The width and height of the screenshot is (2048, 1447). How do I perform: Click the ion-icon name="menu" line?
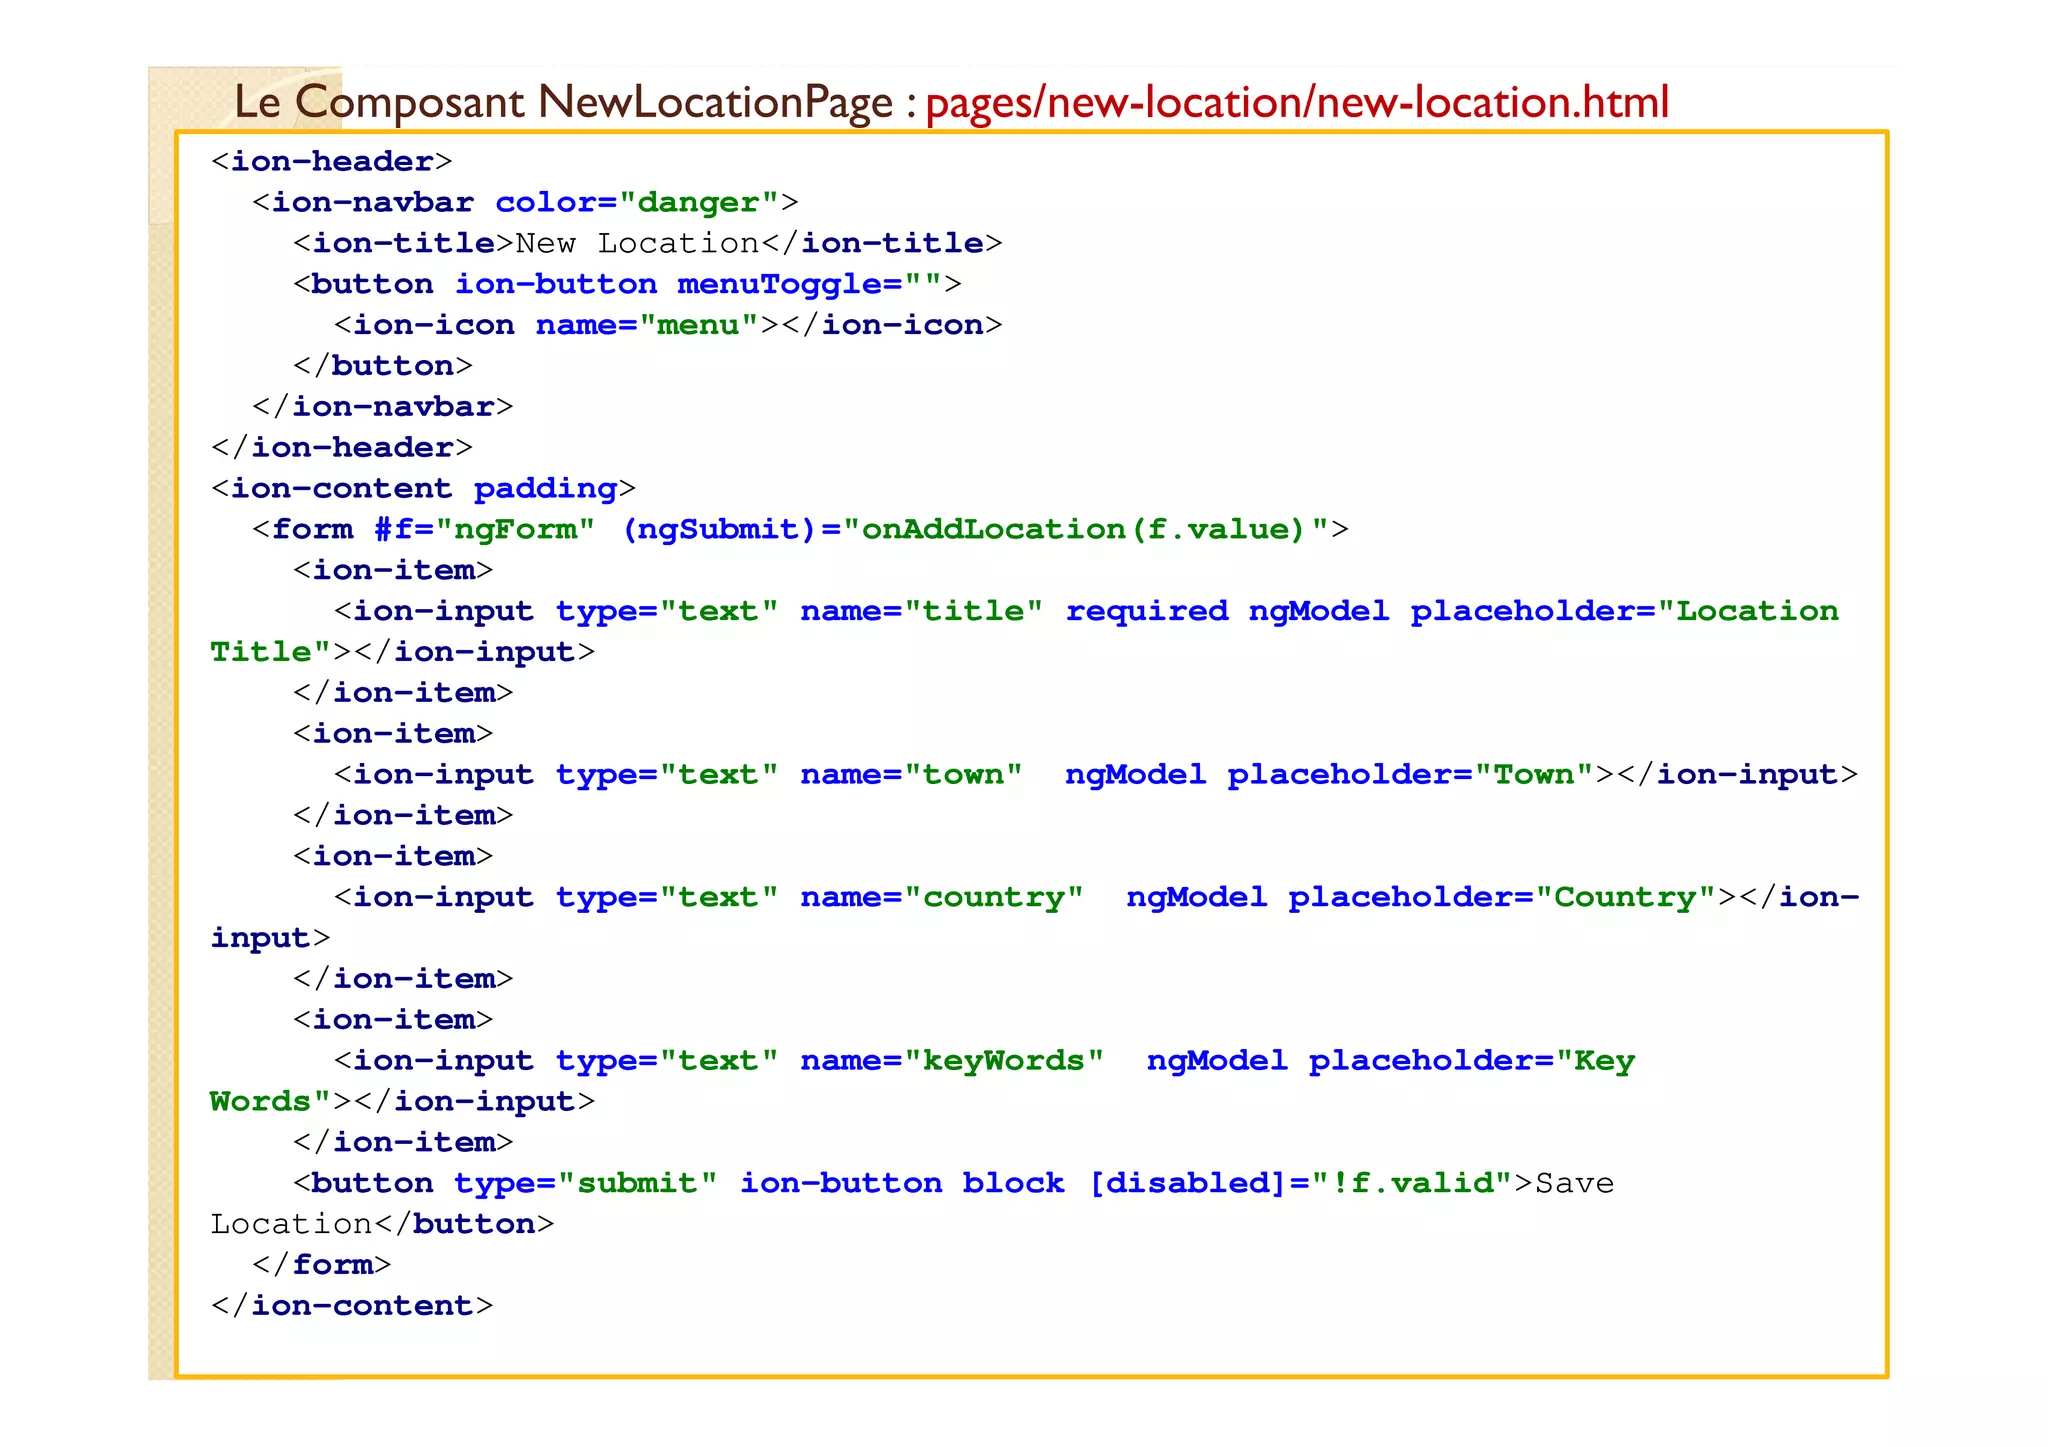pyautogui.click(x=668, y=325)
